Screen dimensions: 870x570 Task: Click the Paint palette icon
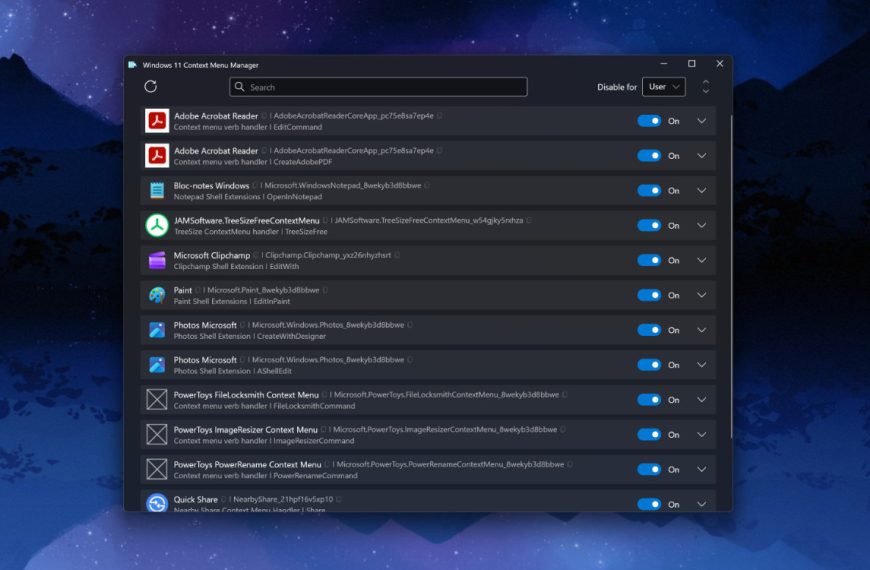point(157,295)
